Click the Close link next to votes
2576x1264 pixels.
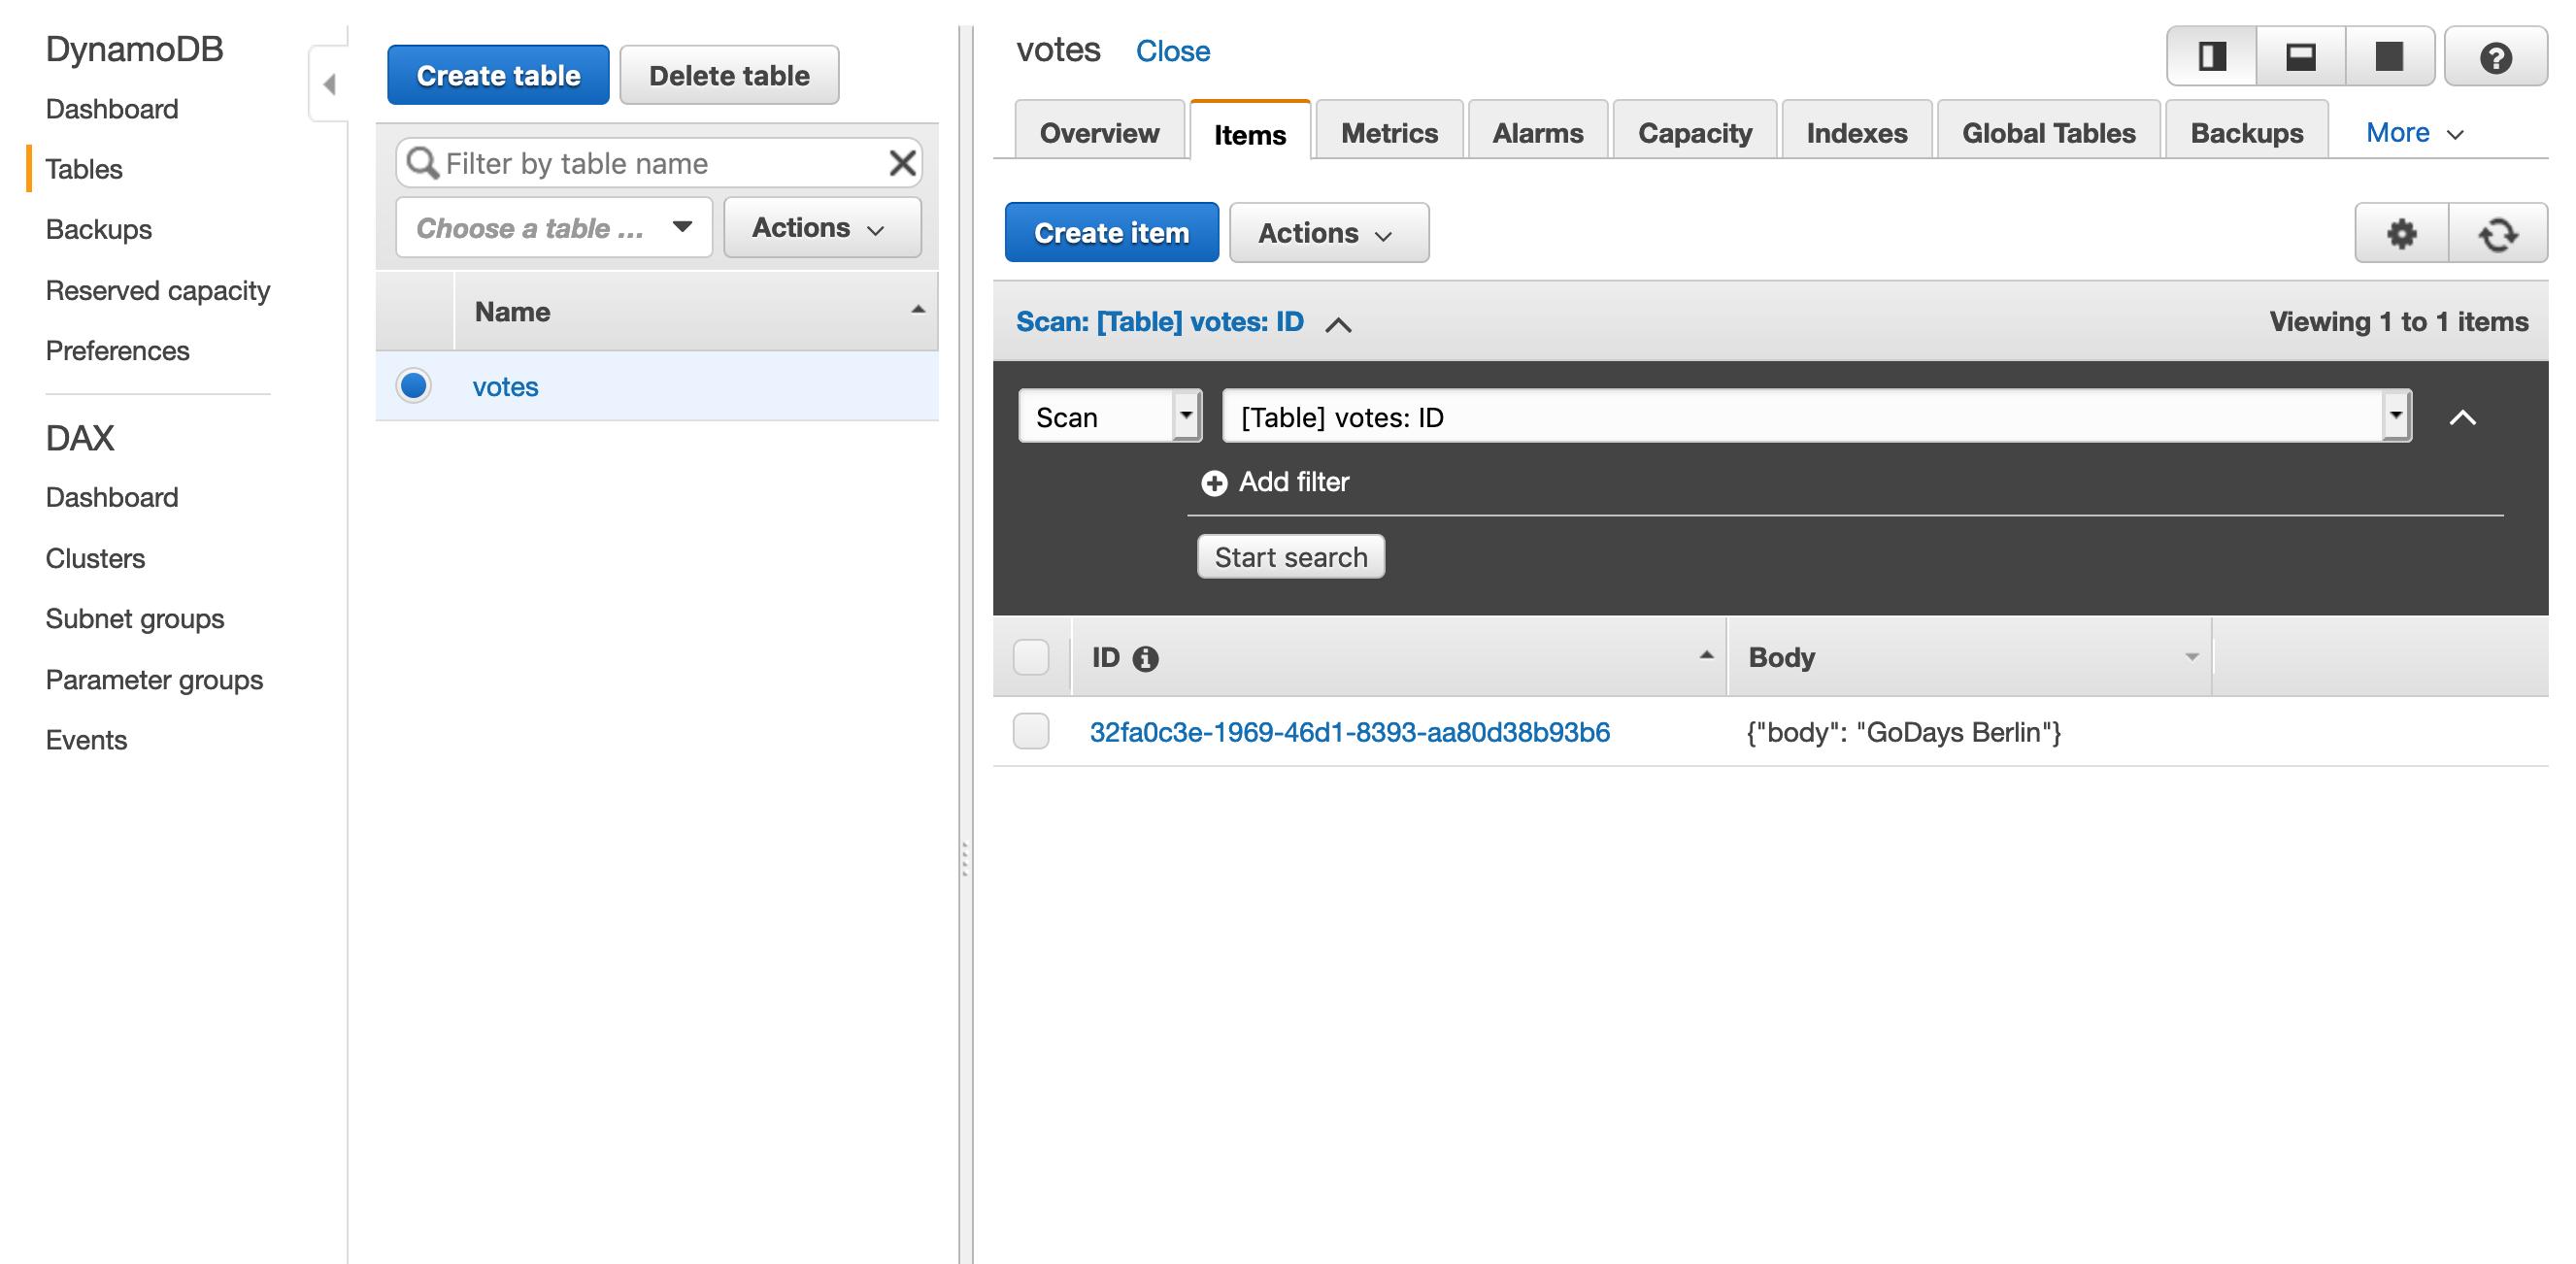pos(1172,50)
